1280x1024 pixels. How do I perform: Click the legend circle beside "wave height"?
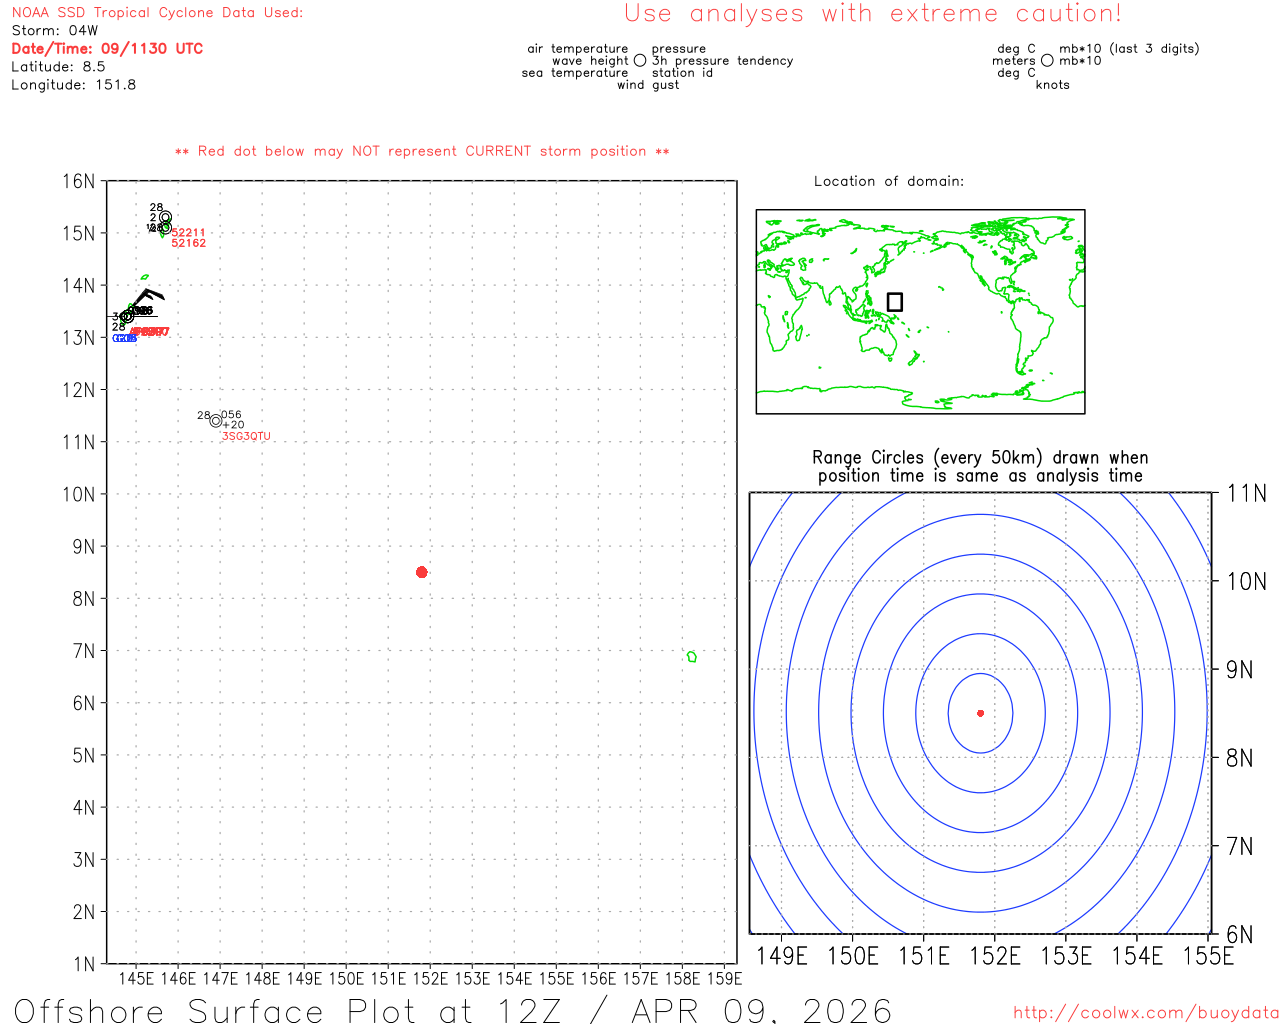click(640, 61)
